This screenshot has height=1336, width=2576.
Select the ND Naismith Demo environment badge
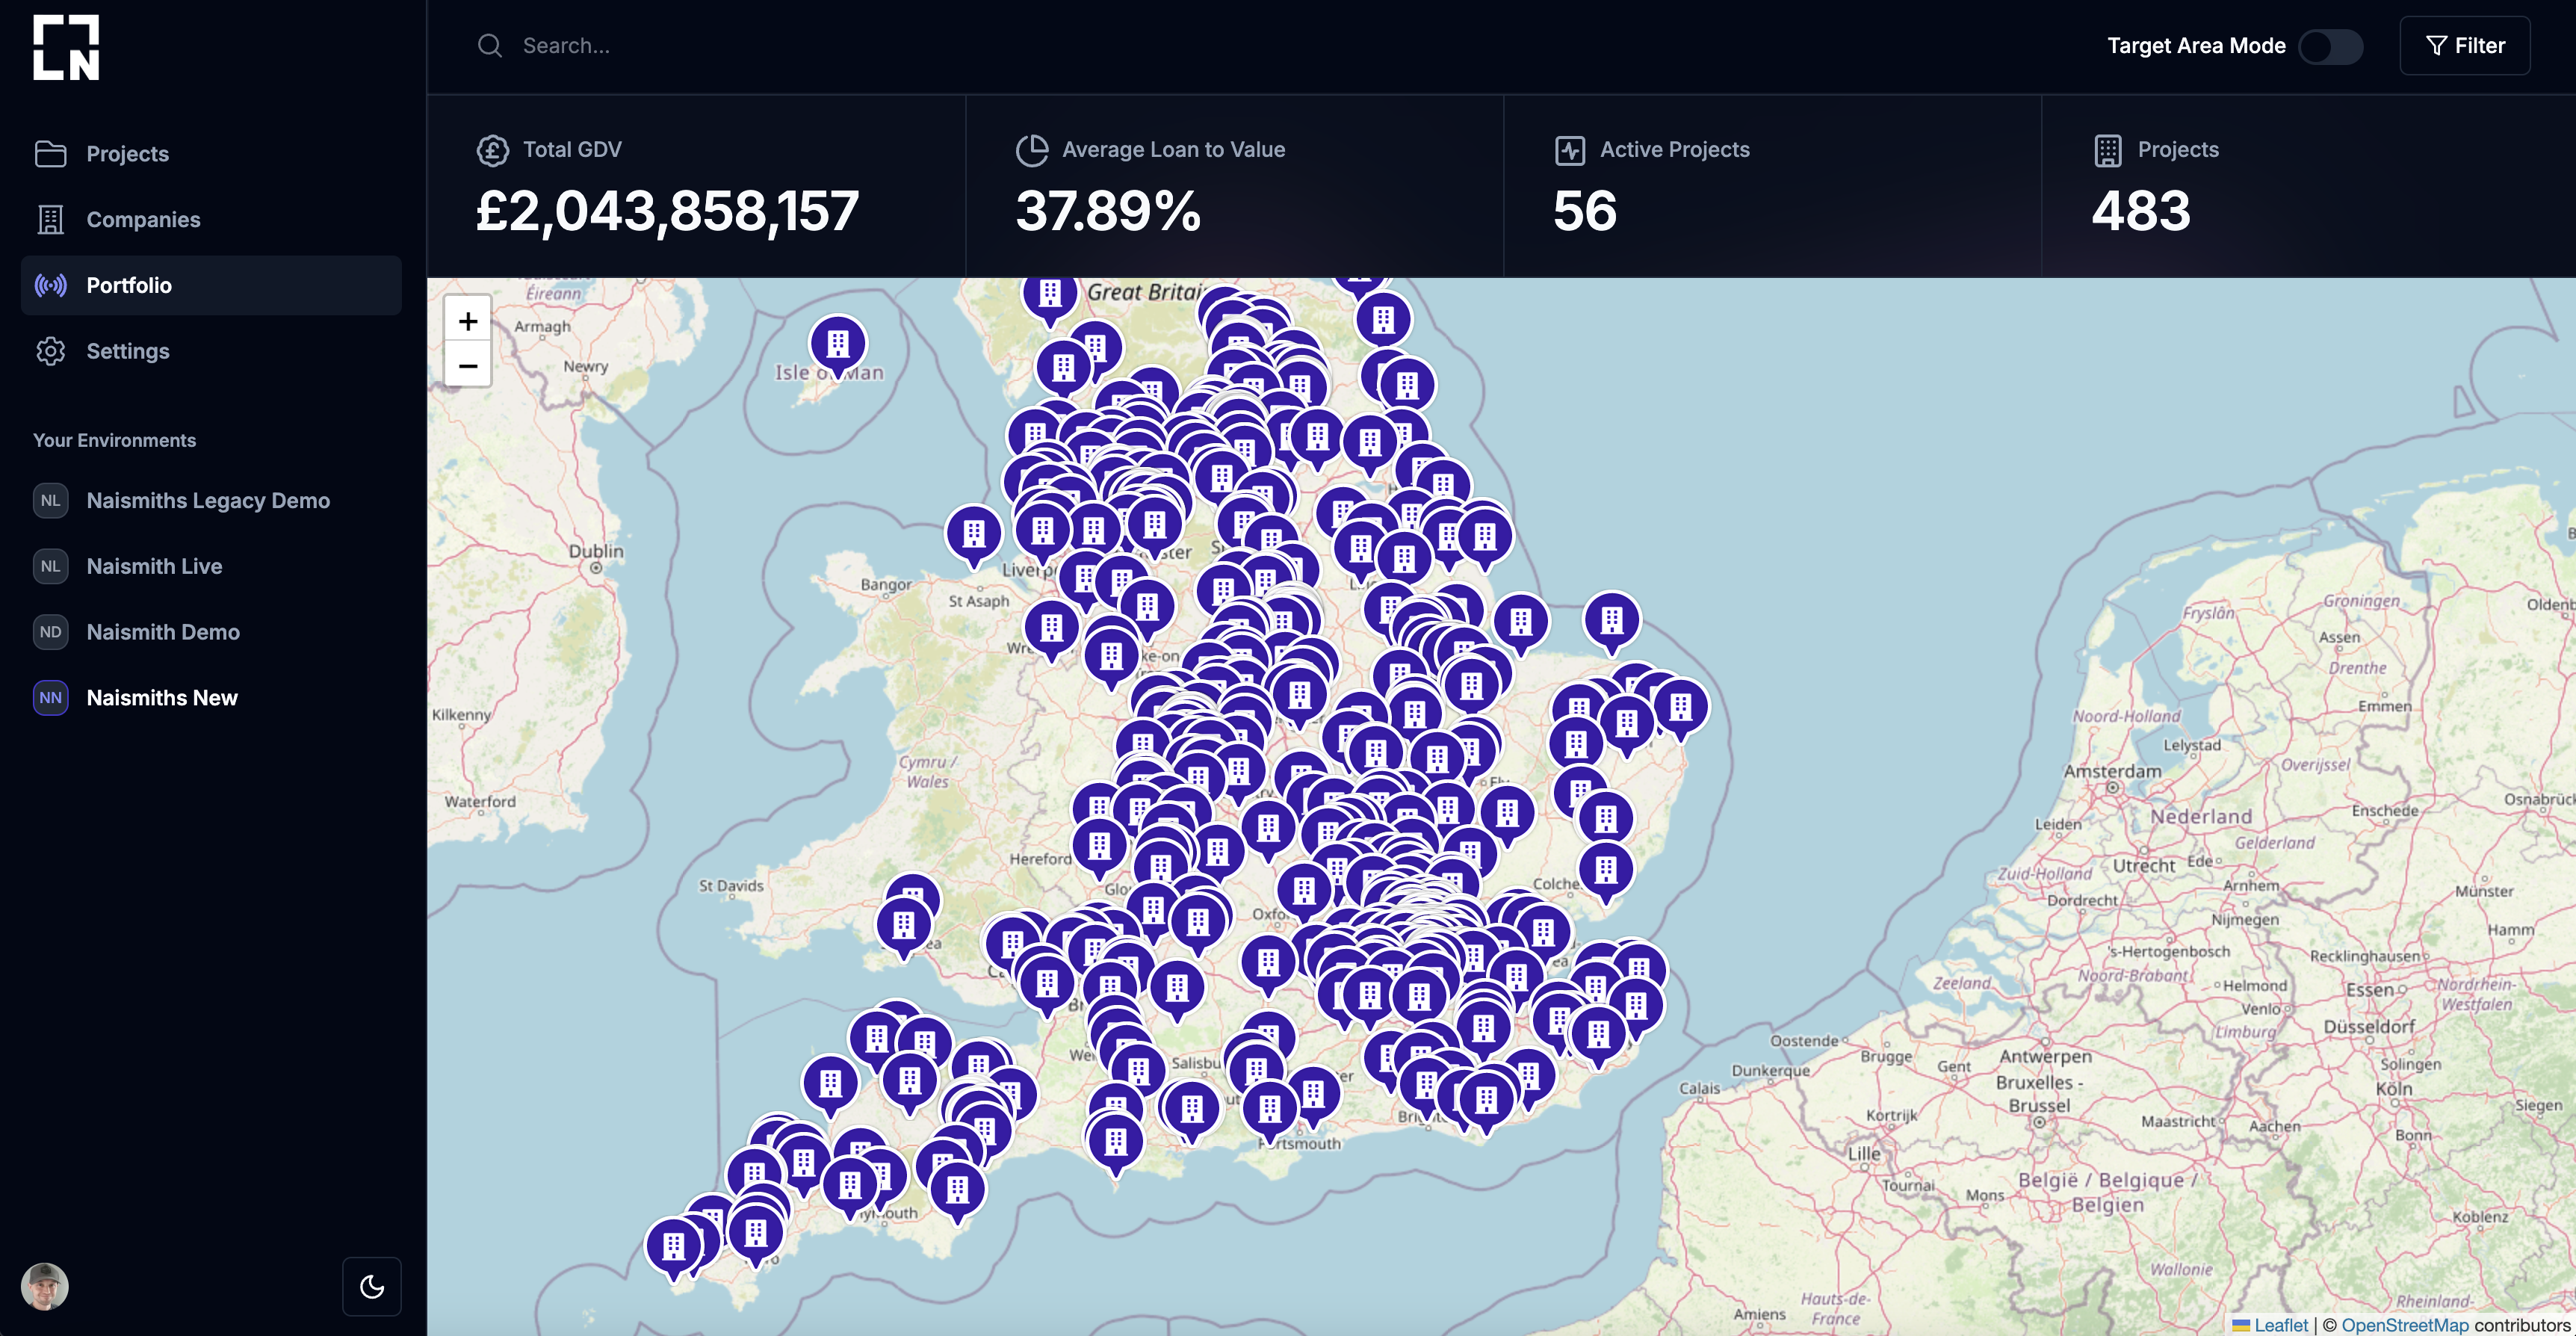coord(51,632)
